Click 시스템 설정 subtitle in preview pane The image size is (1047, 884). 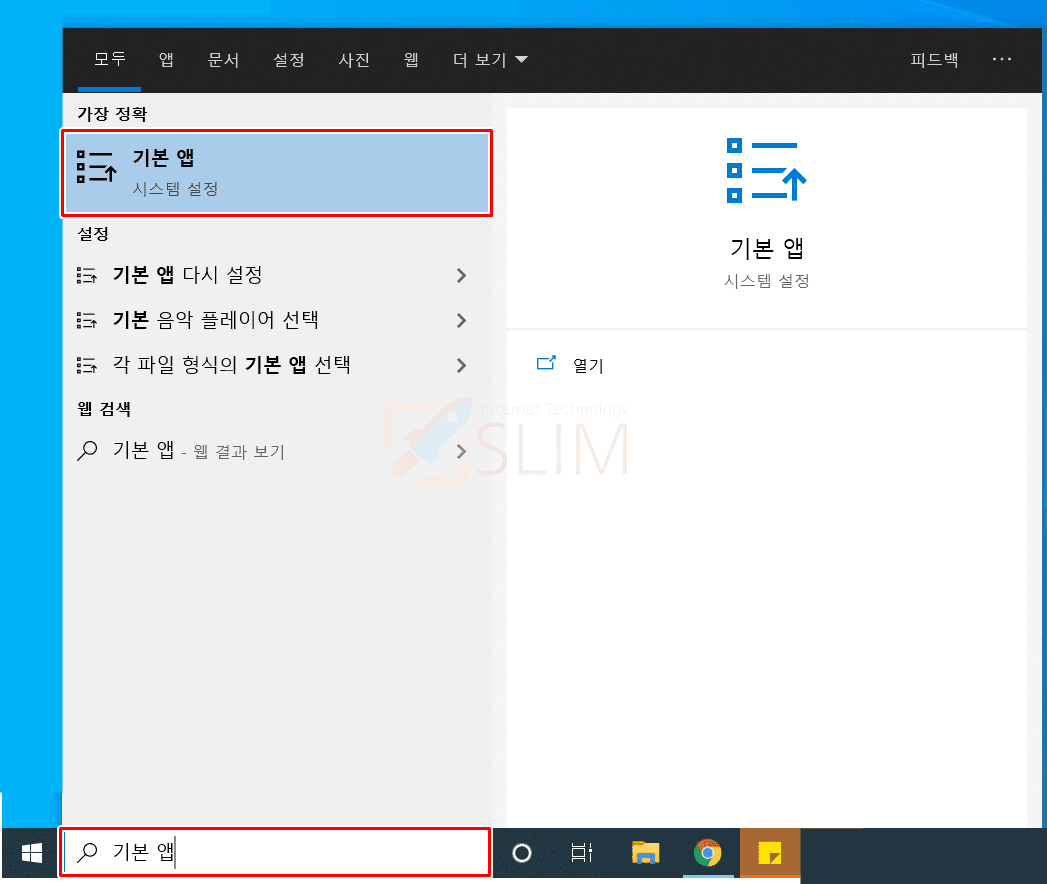click(767, 281)
